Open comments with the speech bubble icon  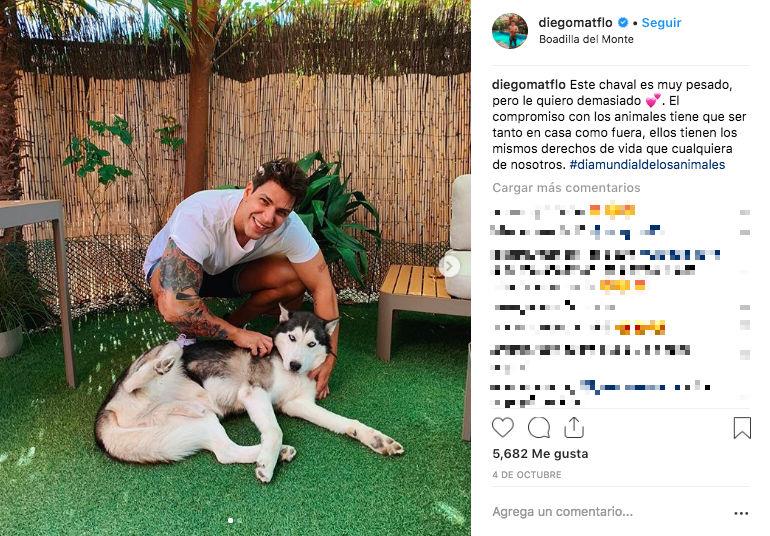pyautogui.click(x=539, y=428)
